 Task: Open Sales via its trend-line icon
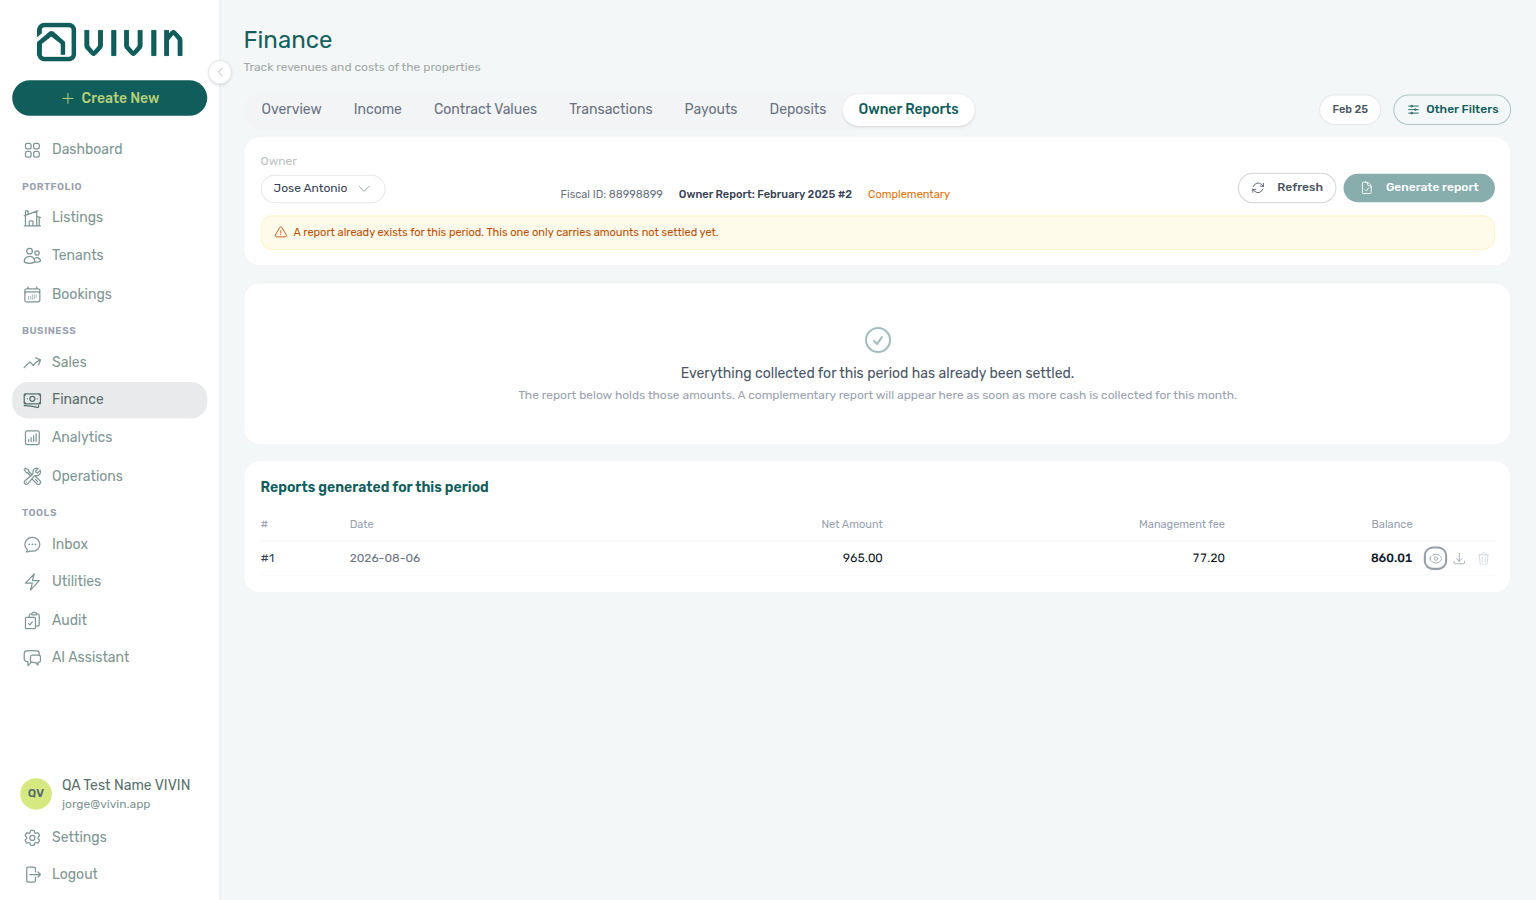pos(32,363)
